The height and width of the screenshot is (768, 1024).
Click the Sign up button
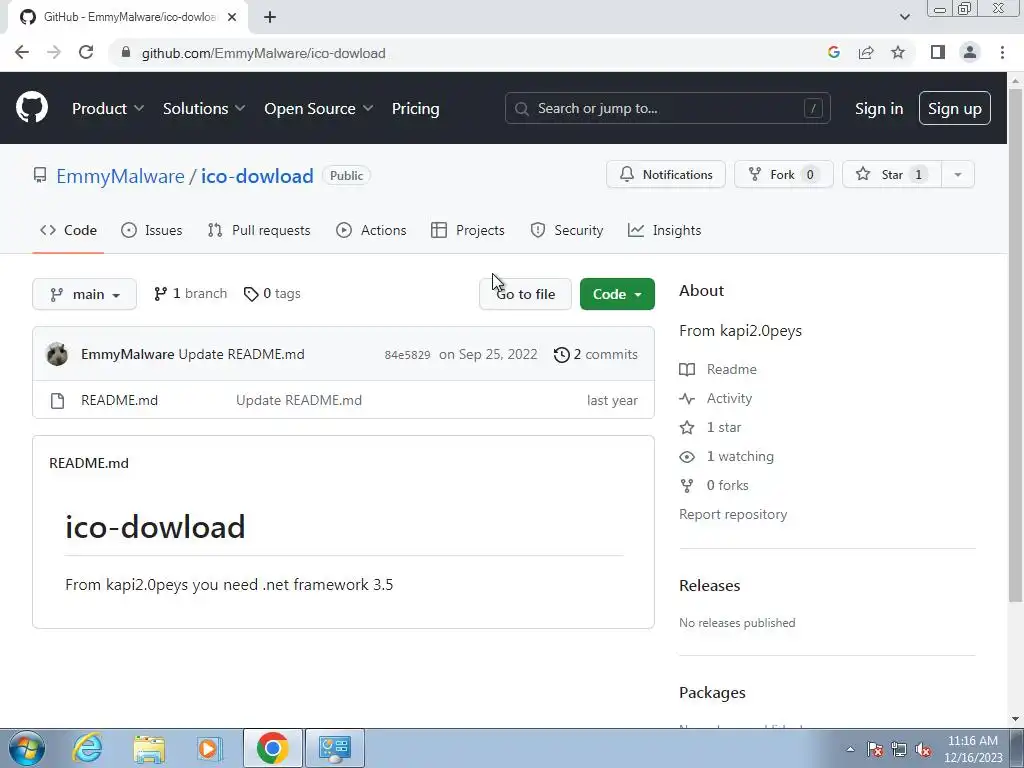coord(955,108)
